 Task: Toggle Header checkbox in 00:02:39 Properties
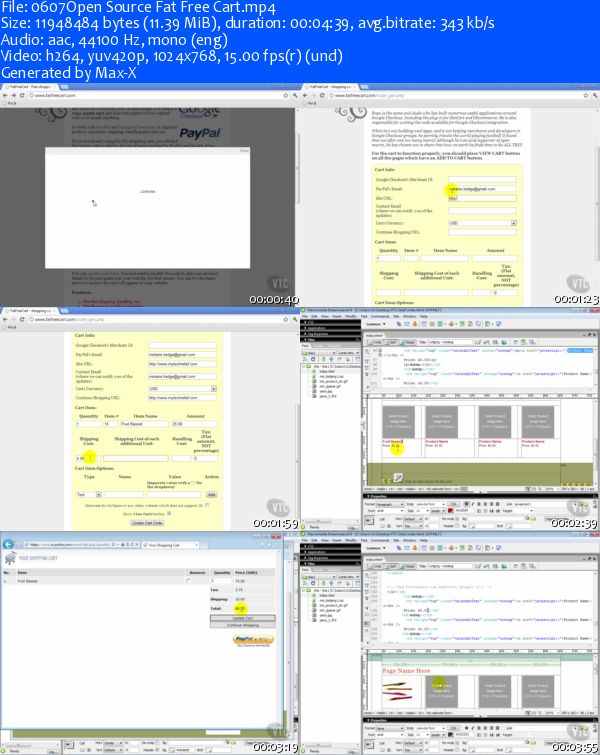(x=457, y=526)
